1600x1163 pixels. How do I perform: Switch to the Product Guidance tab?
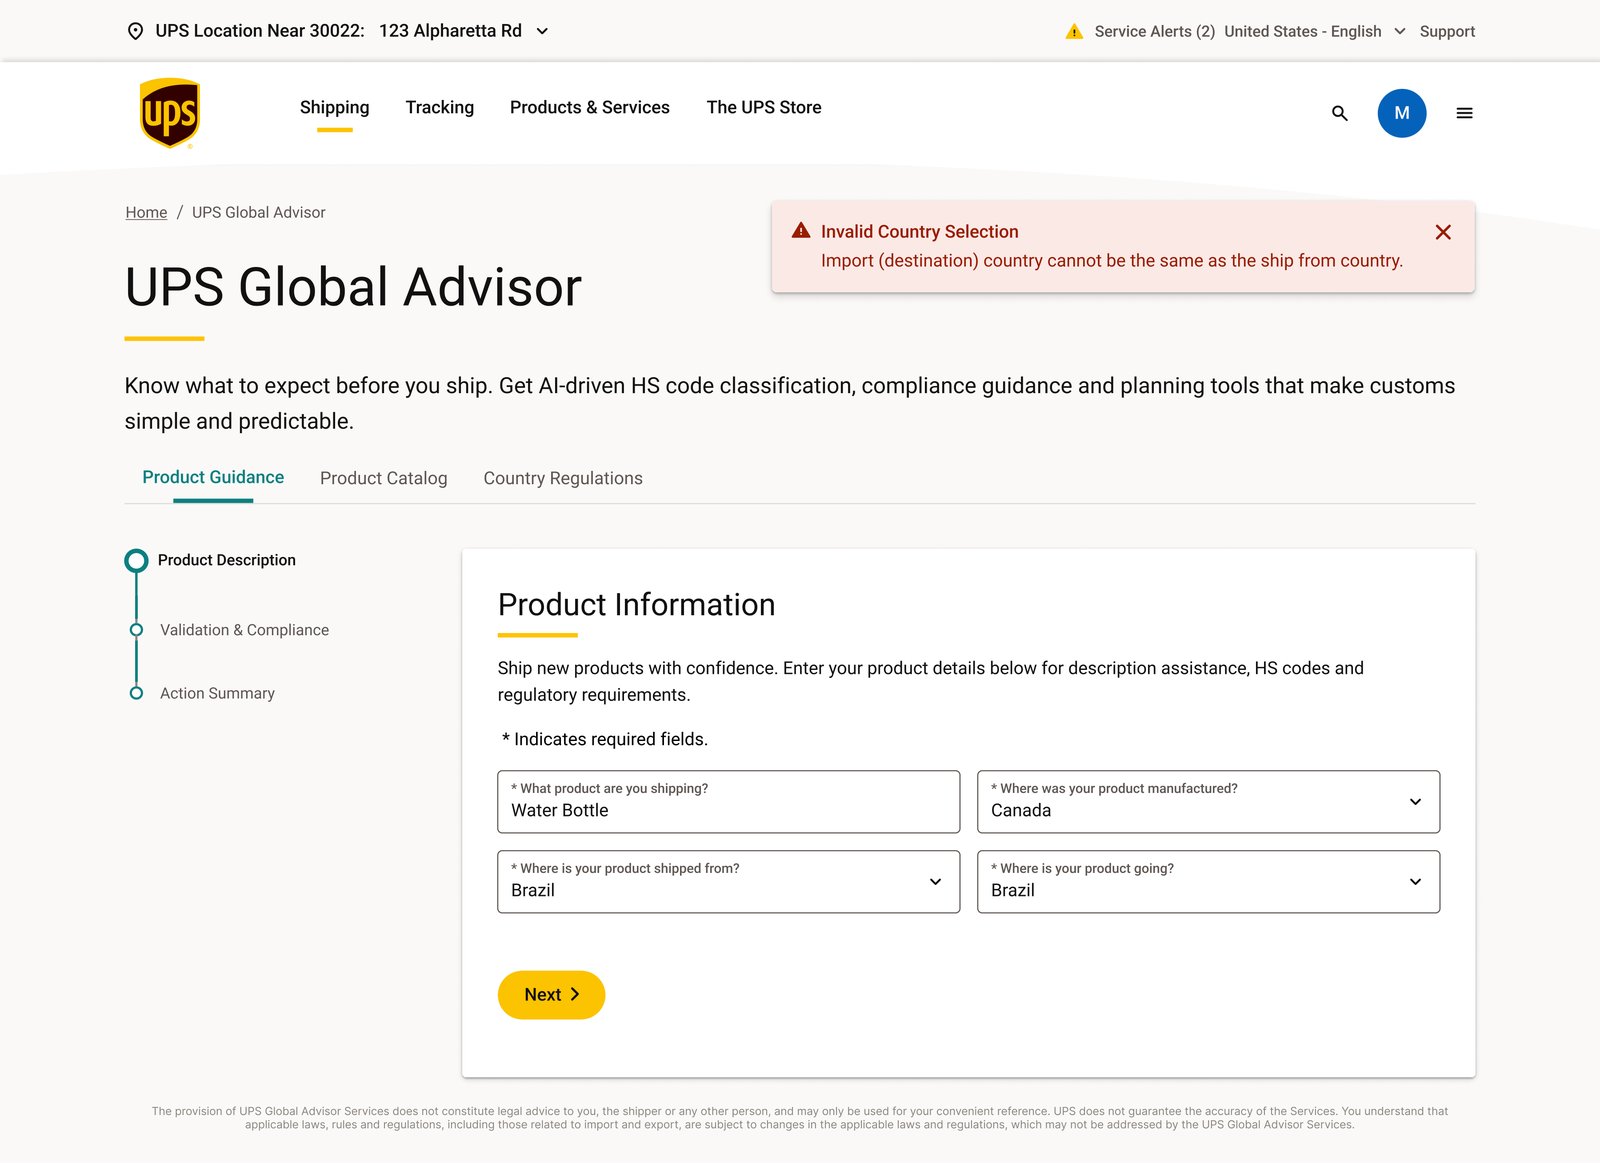(213, 478)
